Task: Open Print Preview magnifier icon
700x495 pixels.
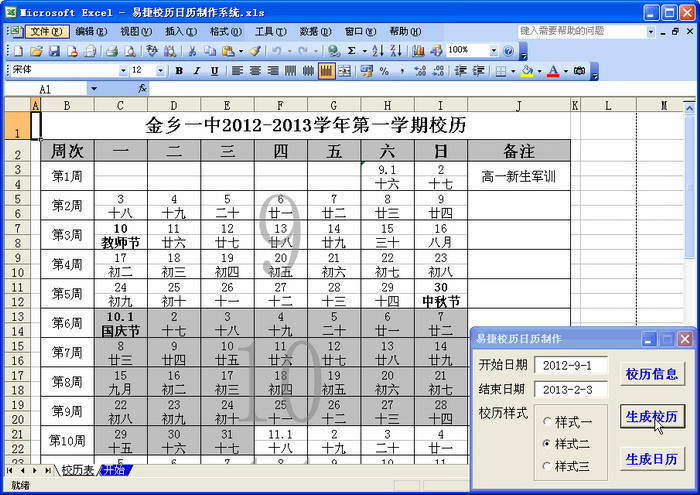Action: 130,51
